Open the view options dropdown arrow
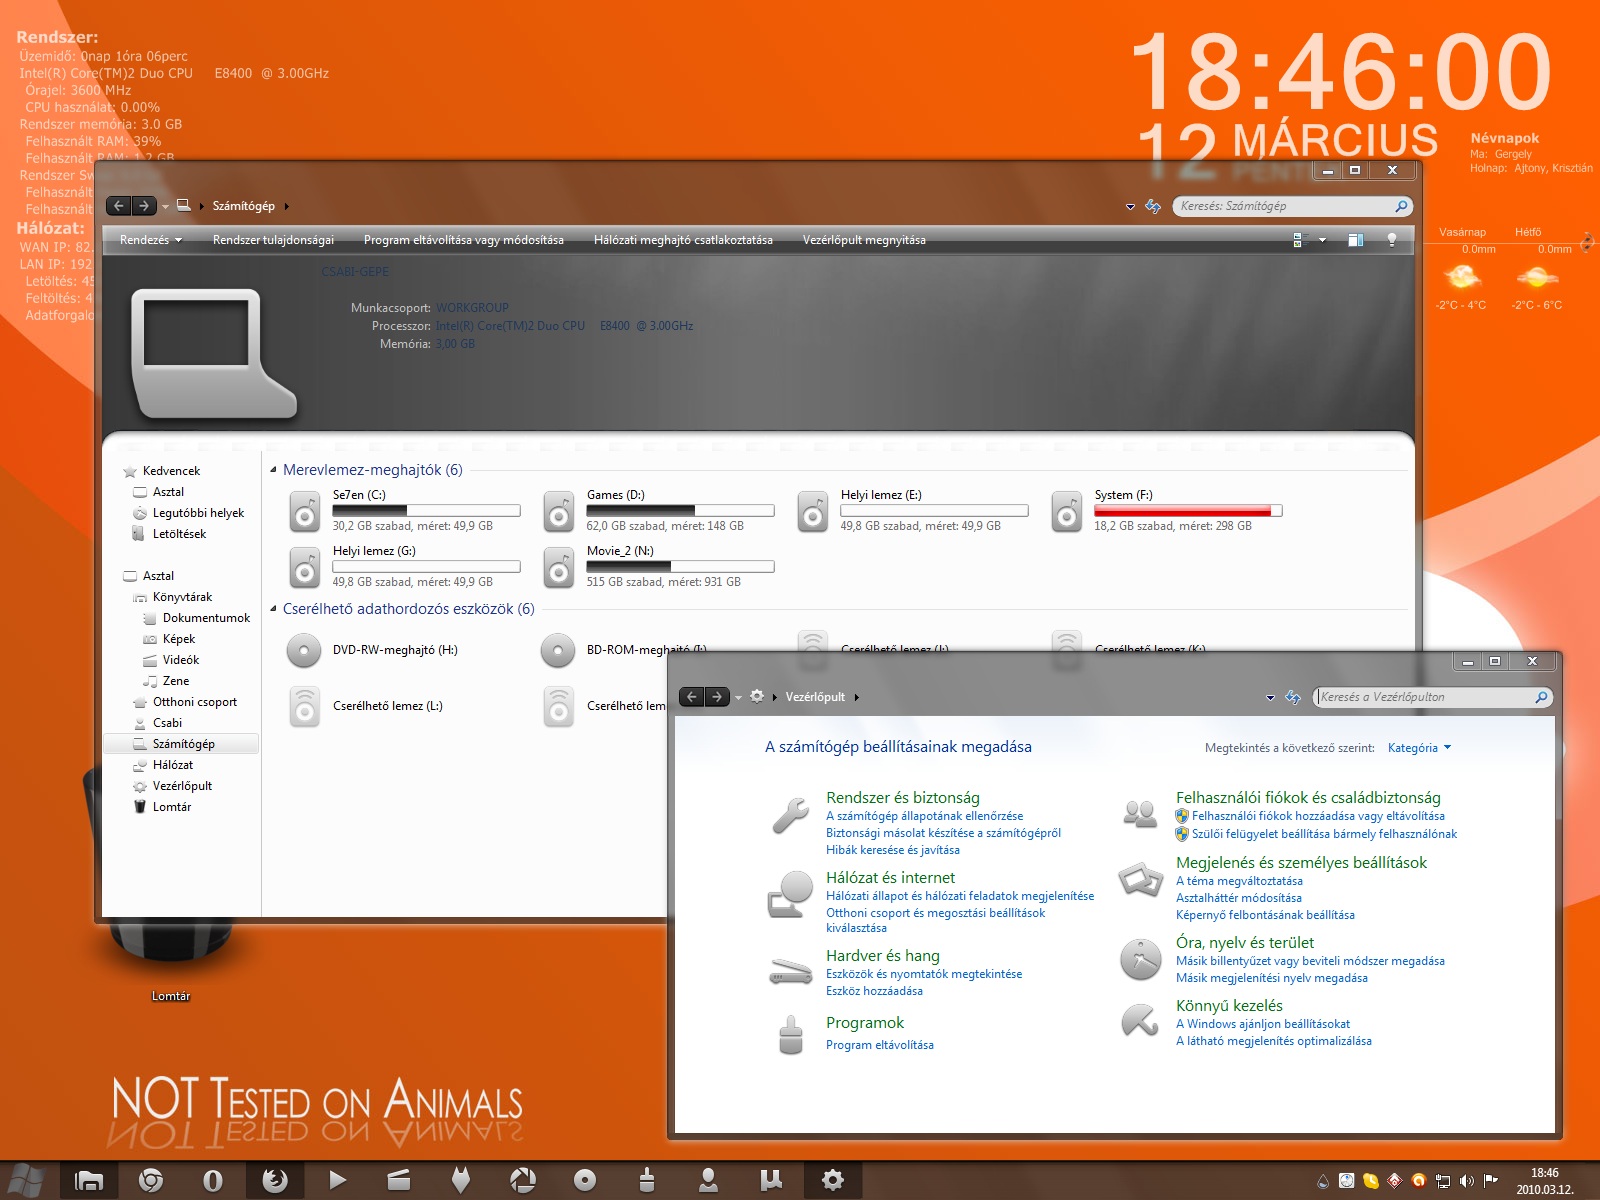 coord(1322,240)
